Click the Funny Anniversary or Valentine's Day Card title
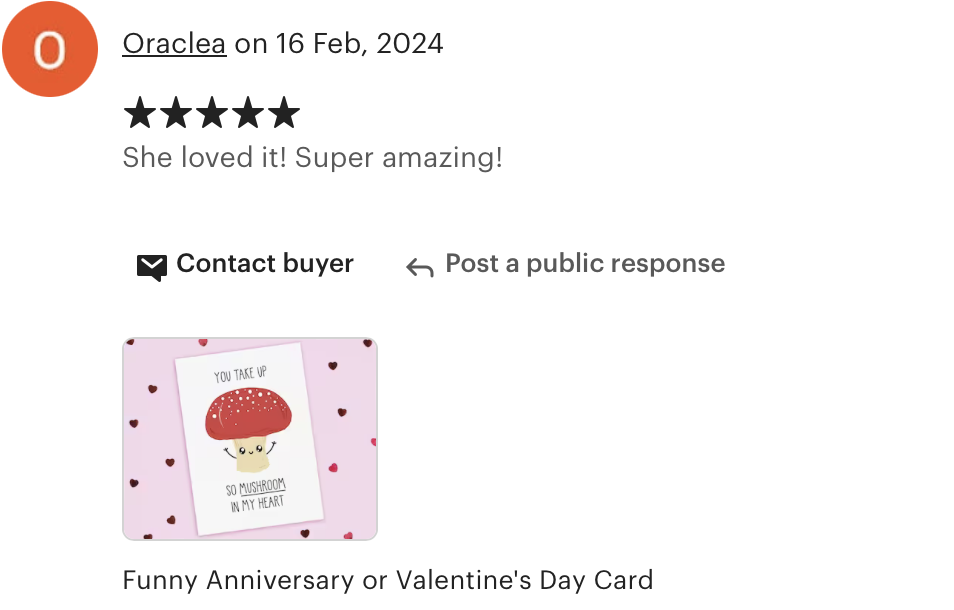This screenshot has width=954, height=610. click(388, 580)
